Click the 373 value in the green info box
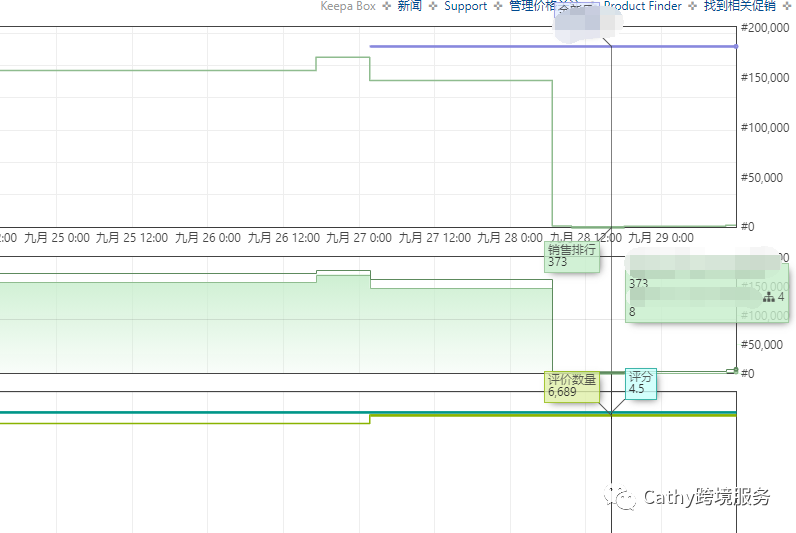 639,283
